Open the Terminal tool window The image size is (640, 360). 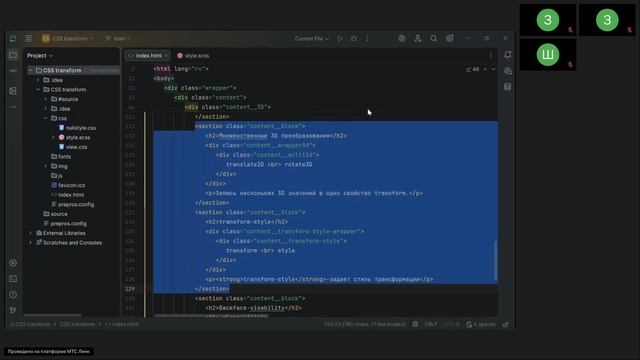(13, 279)
